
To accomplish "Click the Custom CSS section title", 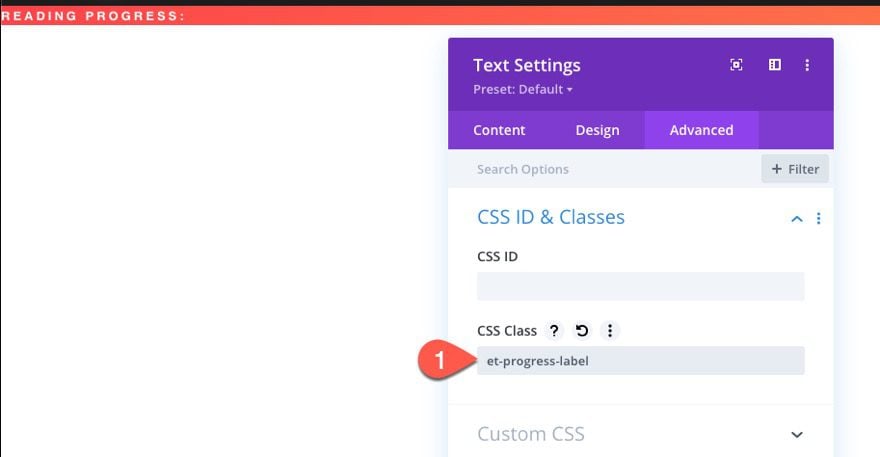I will pos(531,434).
